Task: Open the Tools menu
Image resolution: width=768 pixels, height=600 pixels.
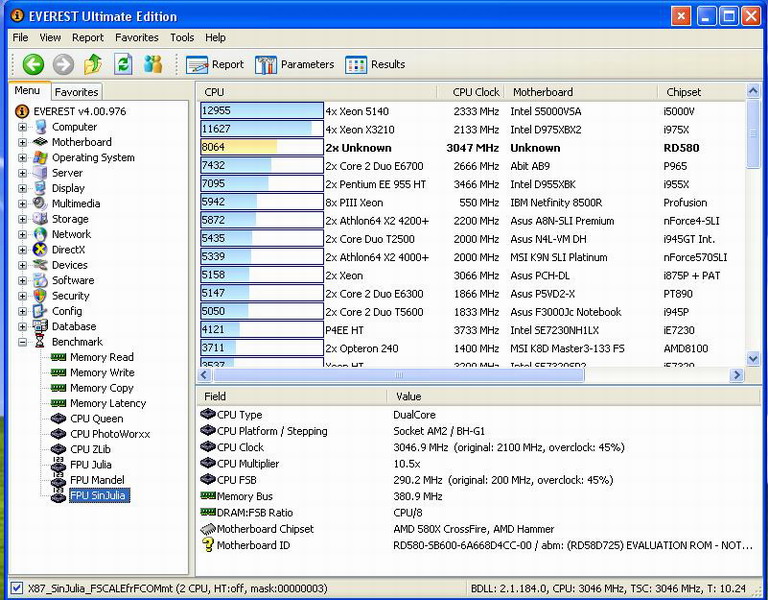Action: tap(182, 37)
